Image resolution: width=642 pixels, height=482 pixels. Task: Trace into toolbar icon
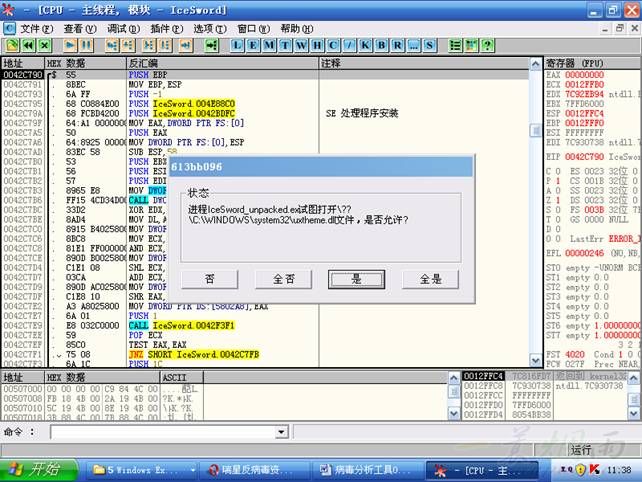149,45
